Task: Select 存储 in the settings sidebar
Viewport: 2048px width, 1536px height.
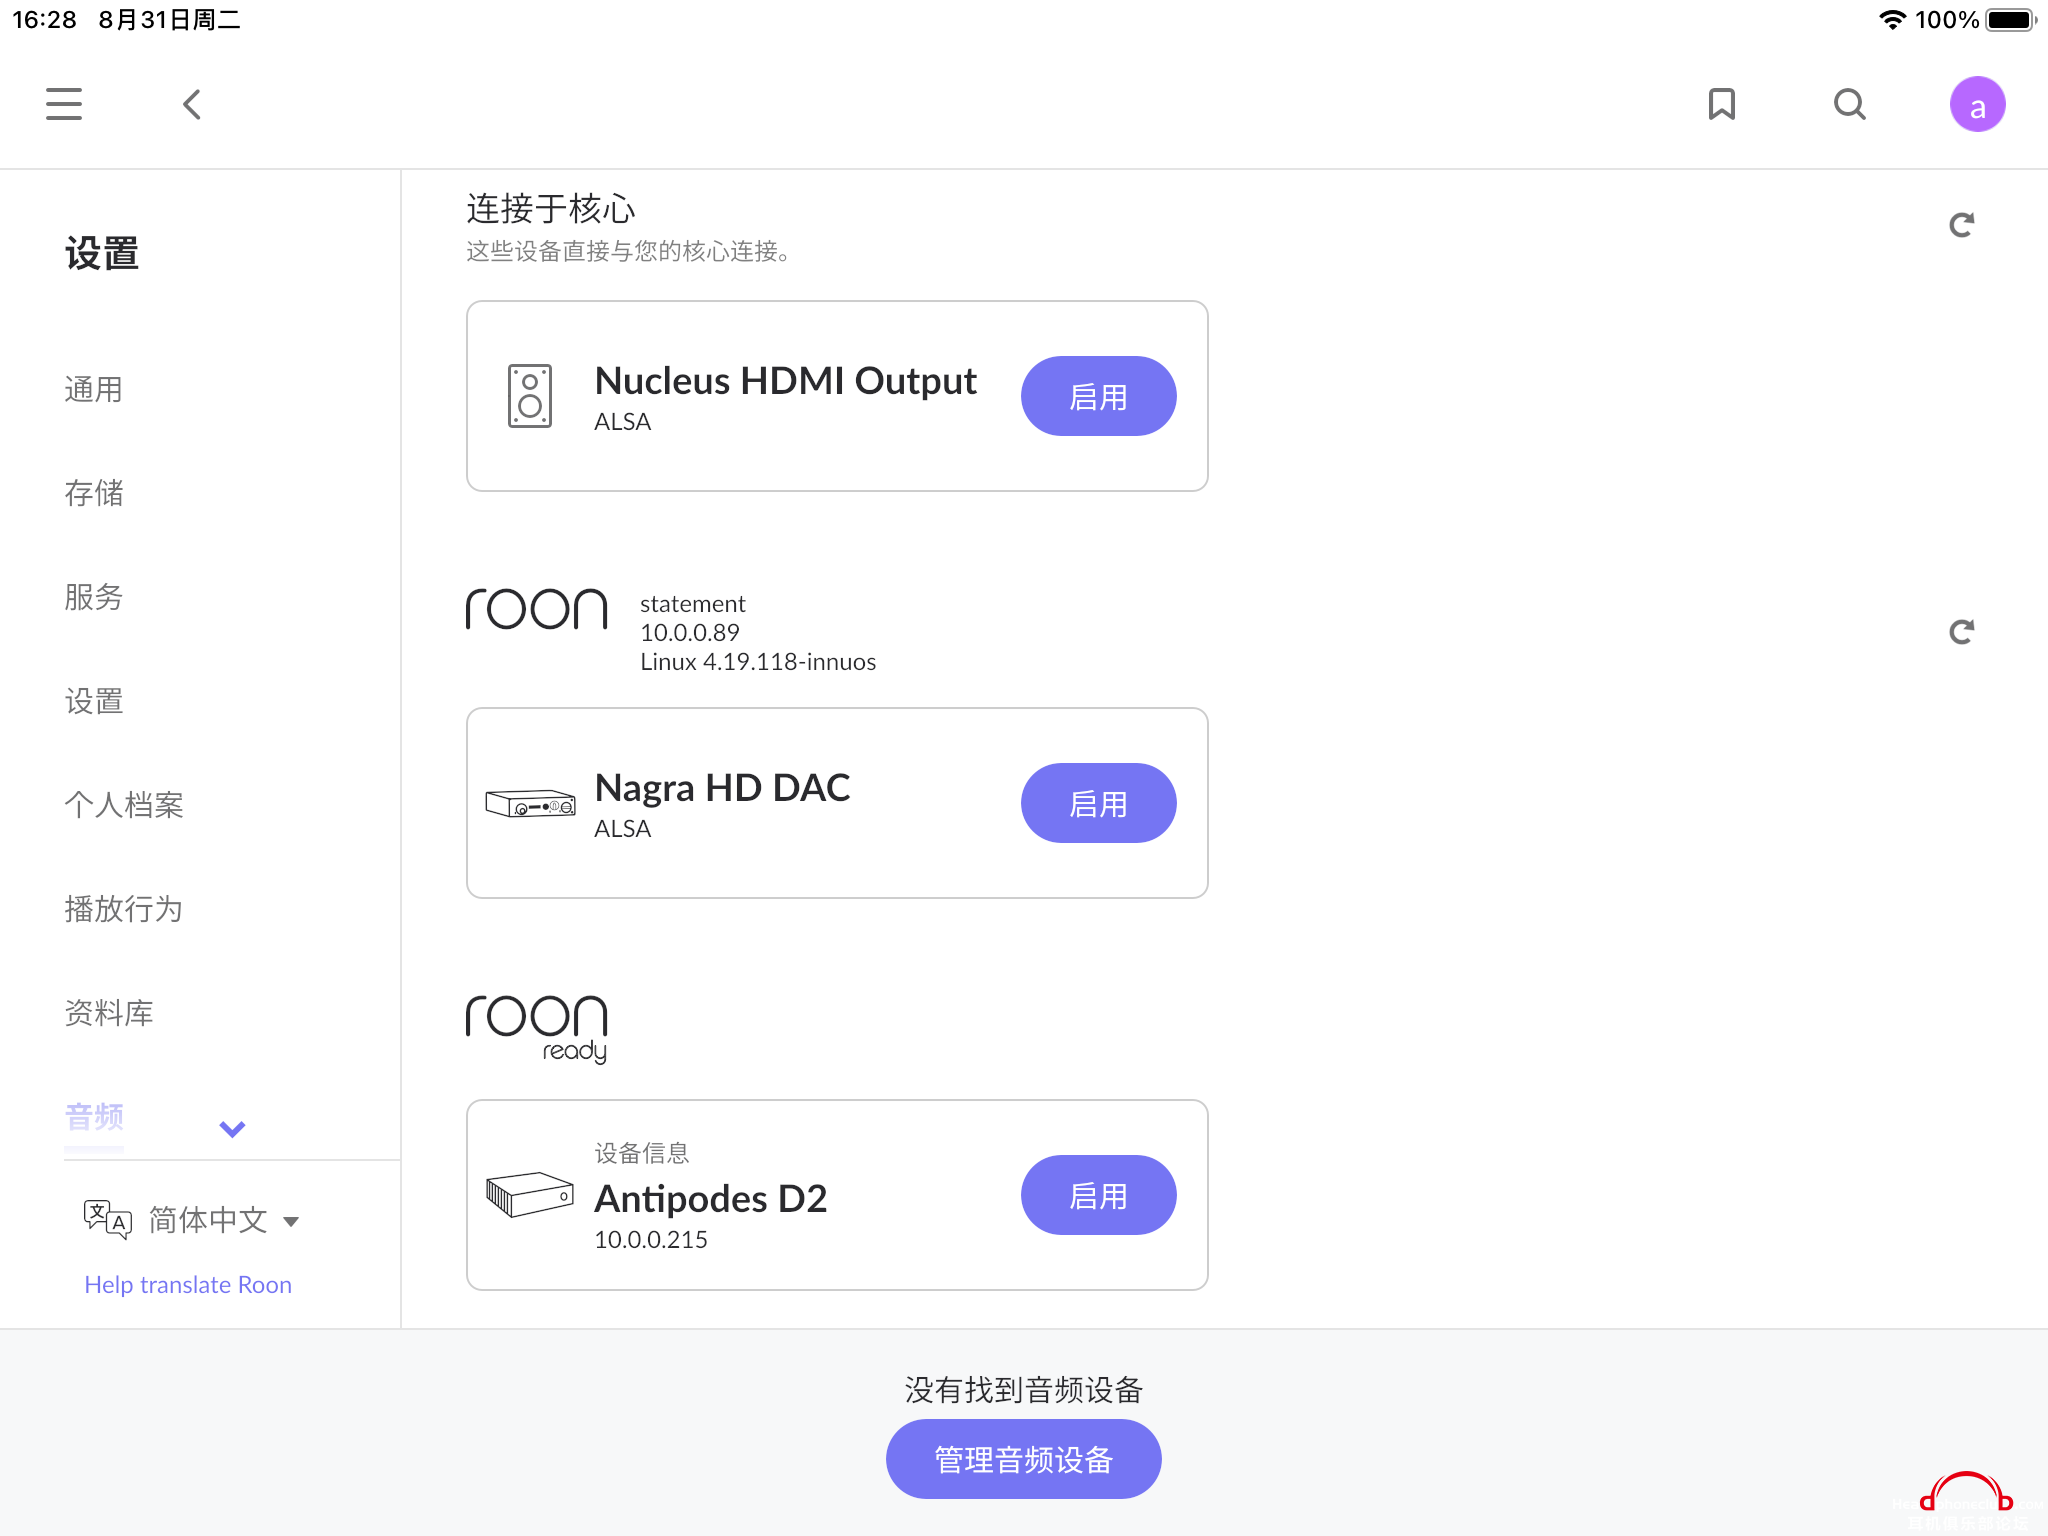Action: click(94, 493)
